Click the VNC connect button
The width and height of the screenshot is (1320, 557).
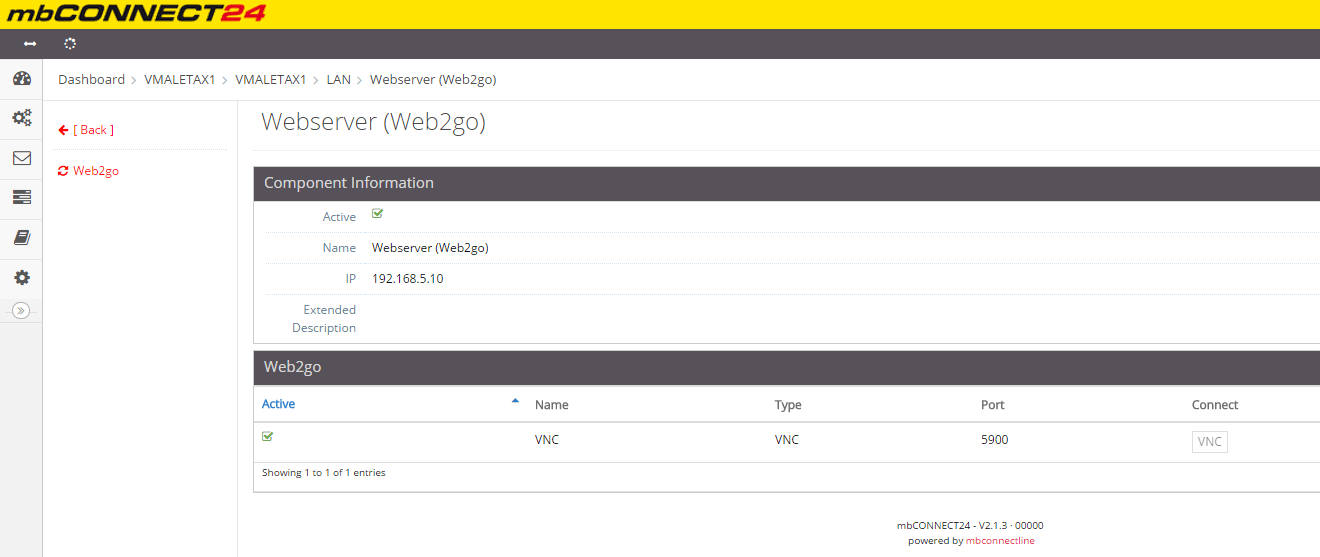[x=1210, y=442]
